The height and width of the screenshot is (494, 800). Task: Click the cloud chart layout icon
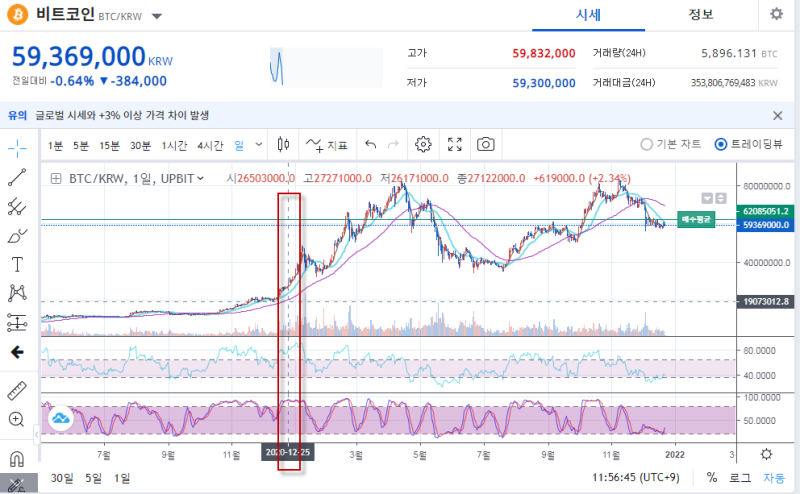[x=61, y=418]
